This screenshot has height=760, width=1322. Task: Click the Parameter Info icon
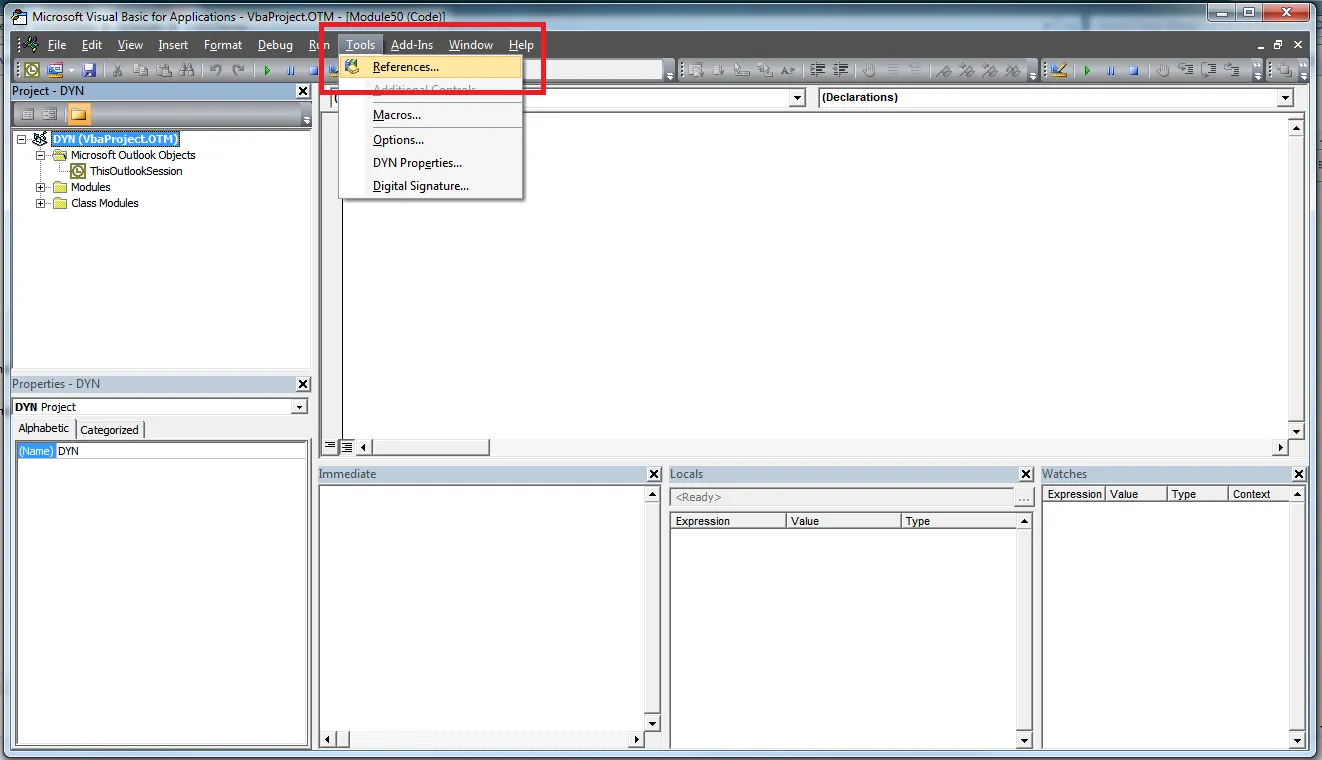pos(765,70)
